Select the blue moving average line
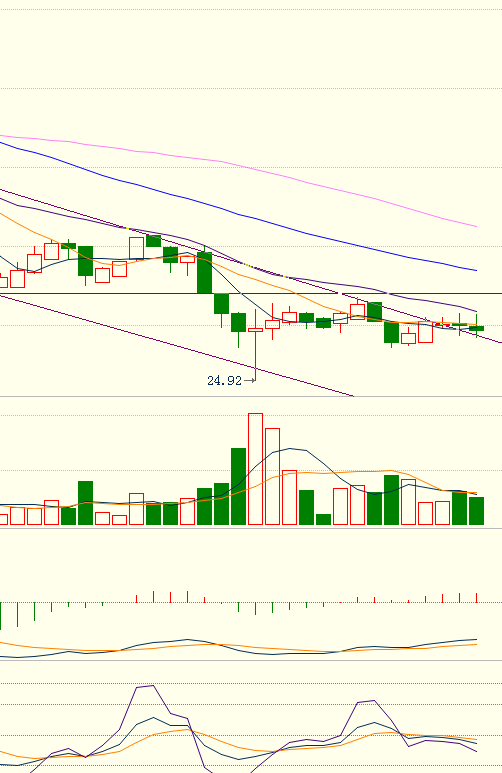502x773 pixels. (237, 213)
